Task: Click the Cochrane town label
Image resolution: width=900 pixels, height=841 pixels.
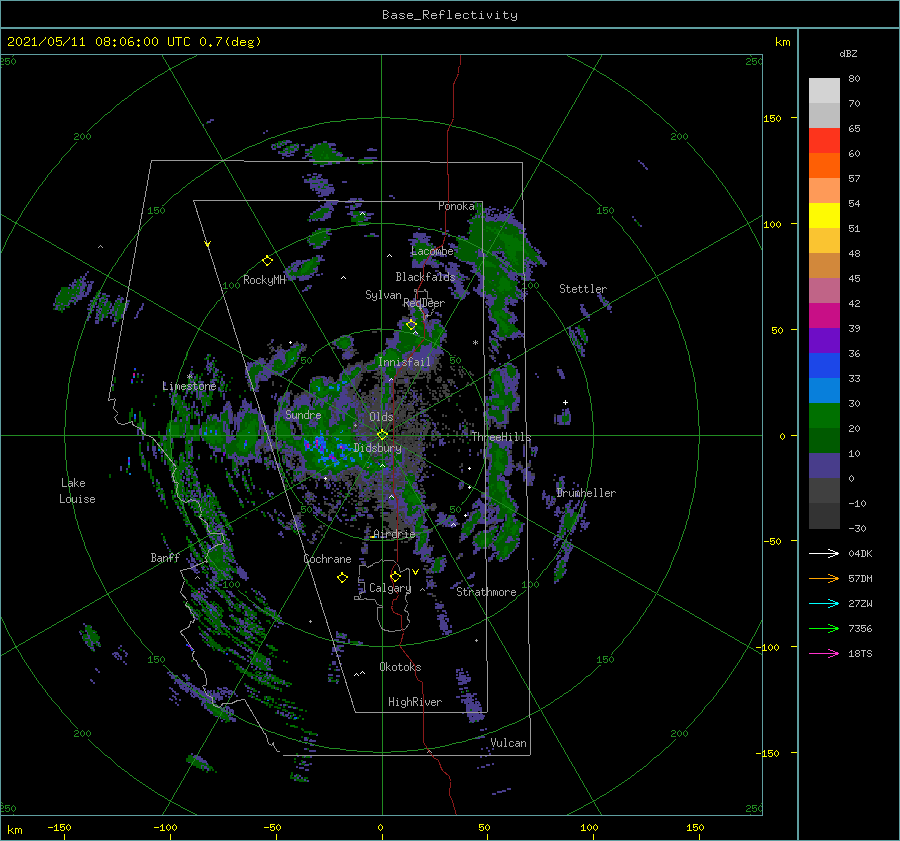Action: [327, 559]
